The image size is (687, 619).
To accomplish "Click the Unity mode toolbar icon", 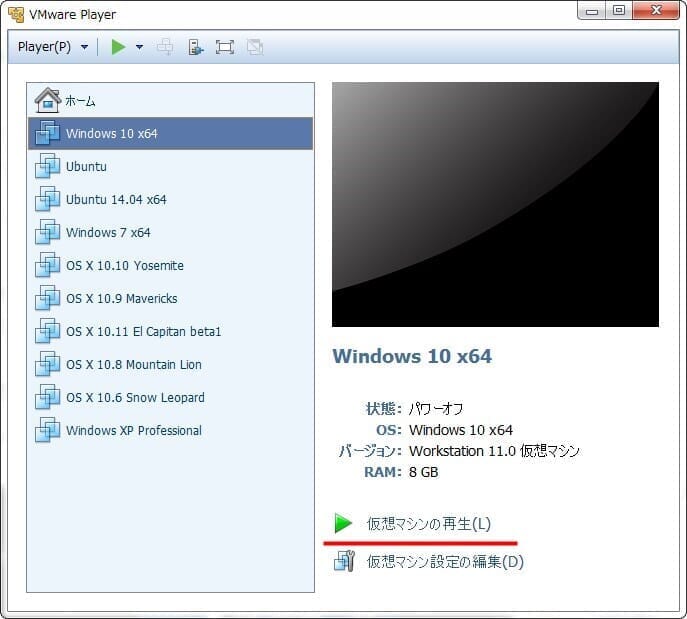I will click(254, 47).
